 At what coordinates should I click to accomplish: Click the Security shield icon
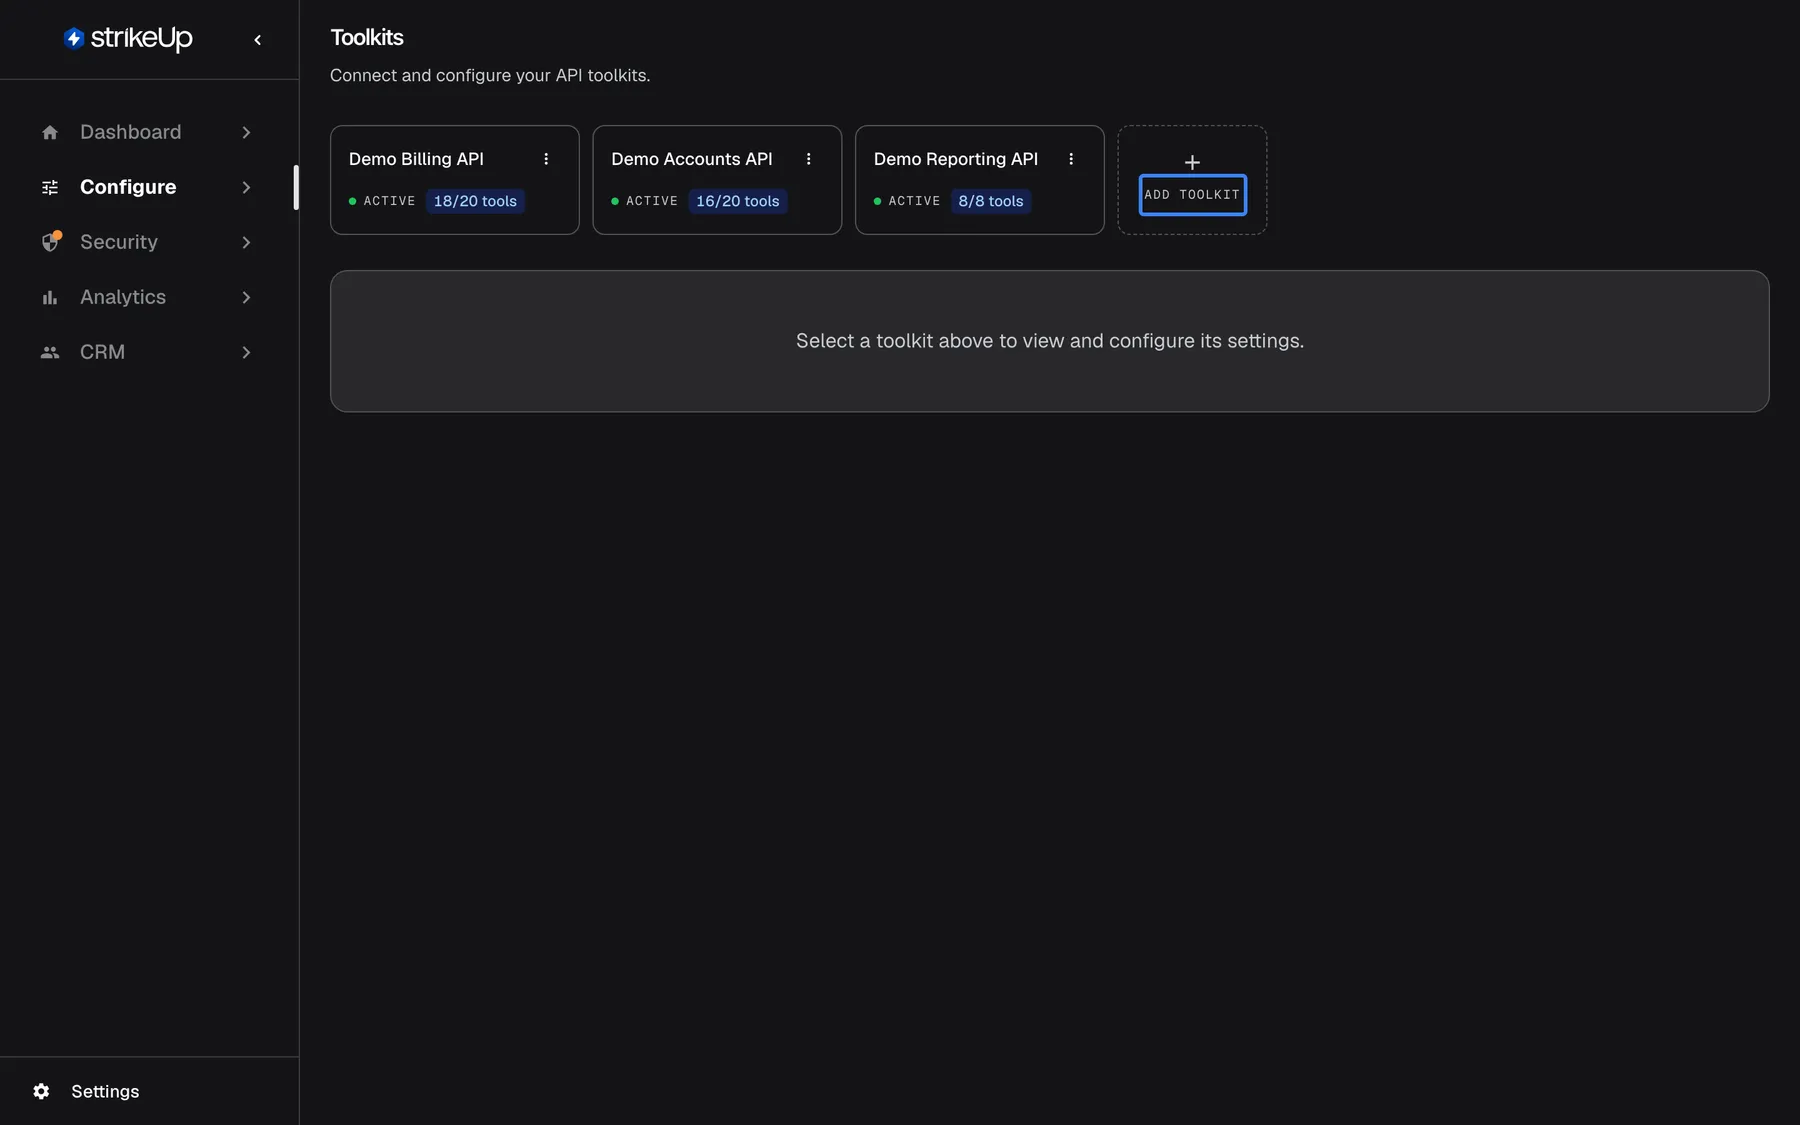point(50,242)
